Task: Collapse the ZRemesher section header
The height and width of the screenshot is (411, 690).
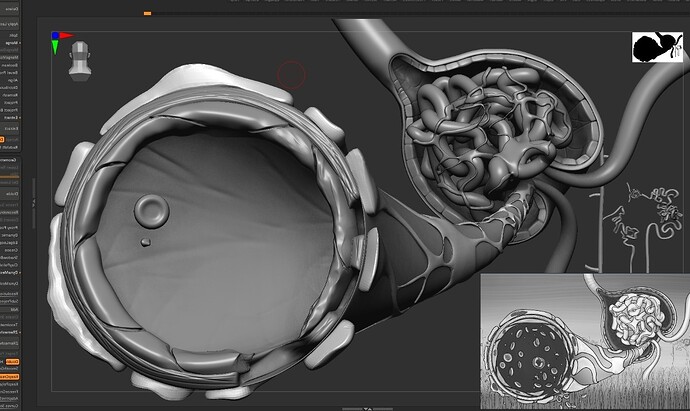Action: (11, 332)
